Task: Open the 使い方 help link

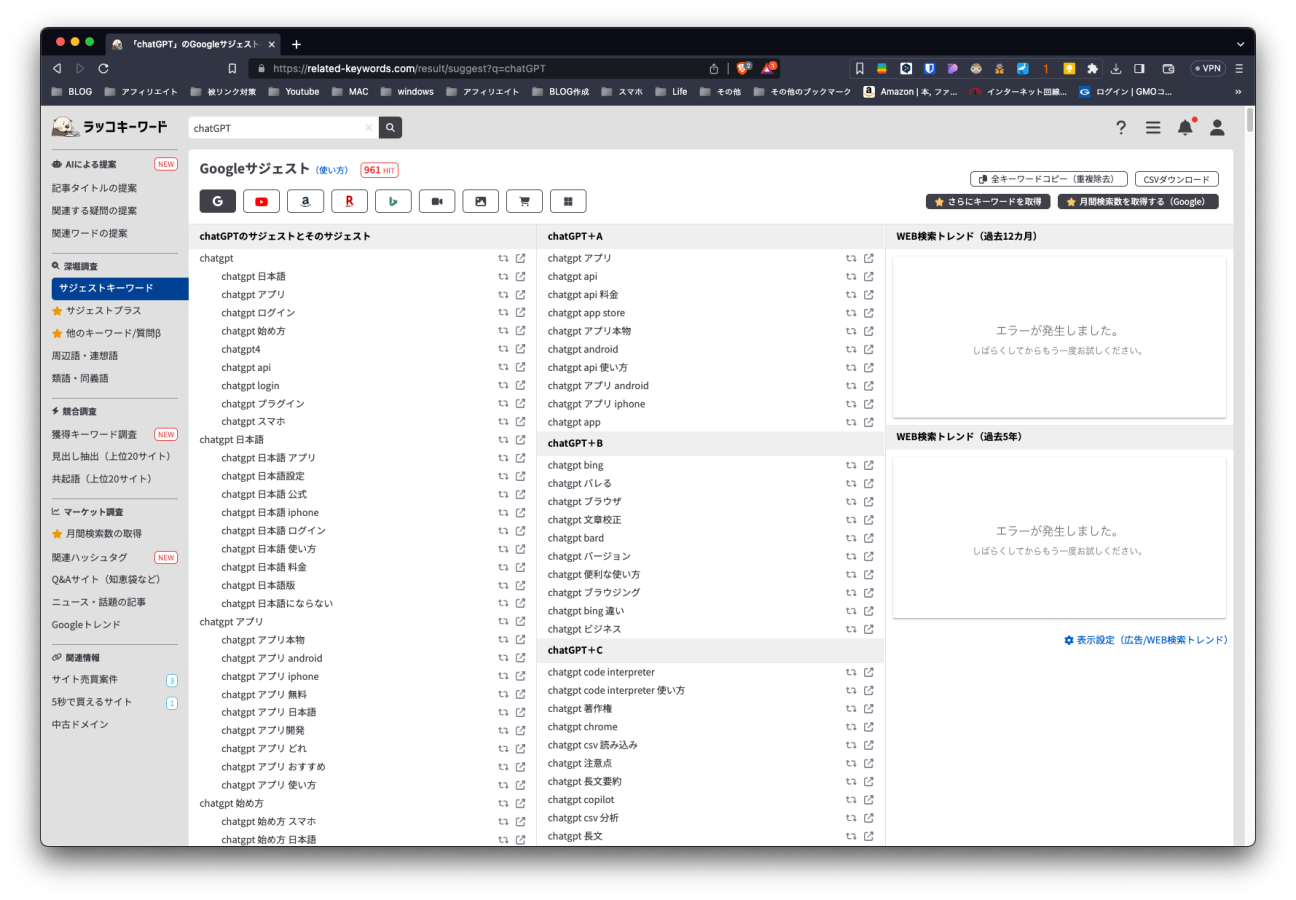Action: tap(332, 171)
